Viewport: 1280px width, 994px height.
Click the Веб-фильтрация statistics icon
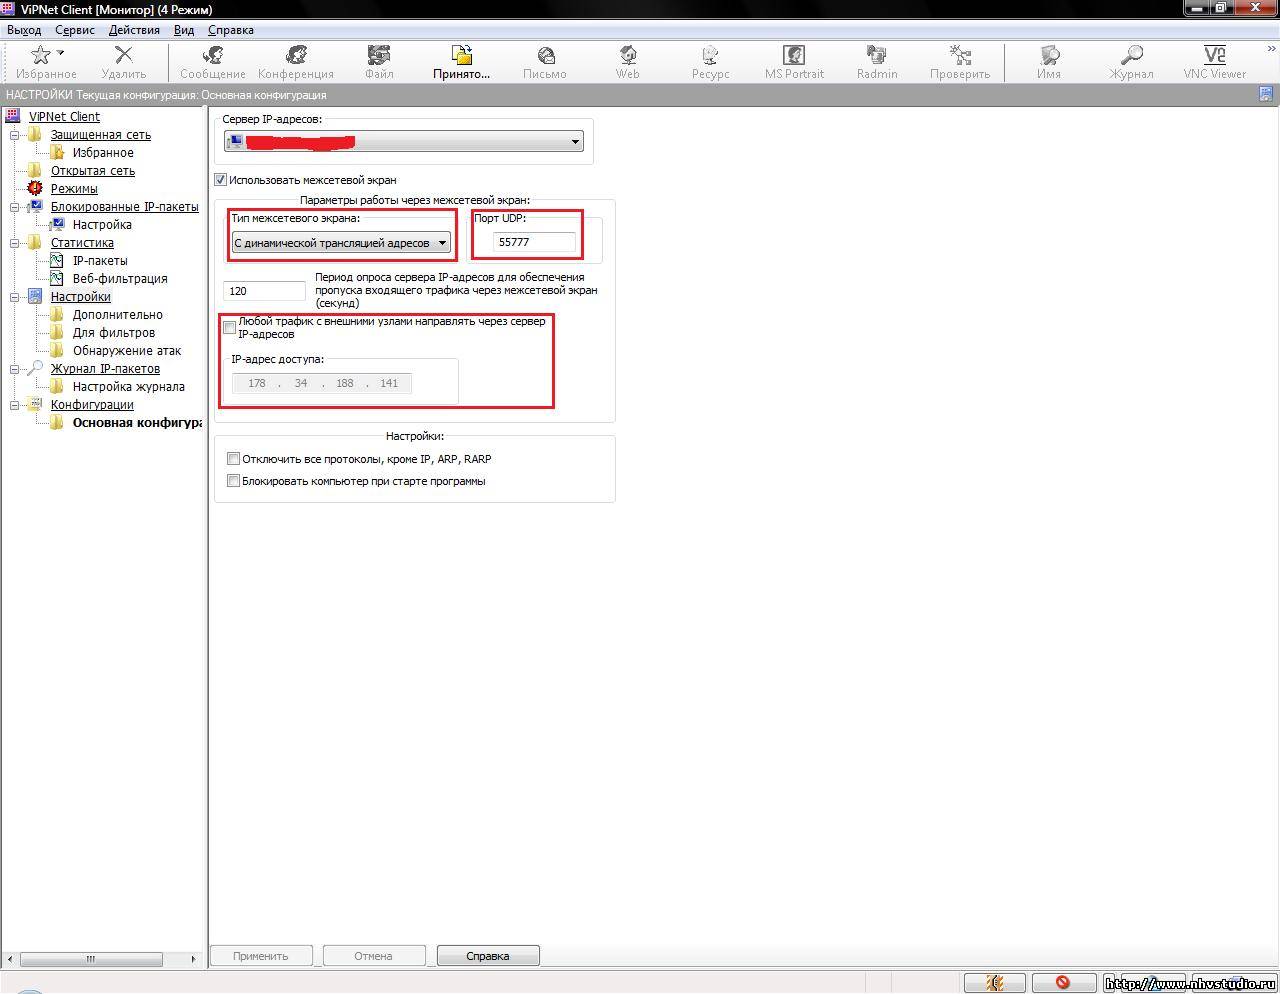coord(57,278)
